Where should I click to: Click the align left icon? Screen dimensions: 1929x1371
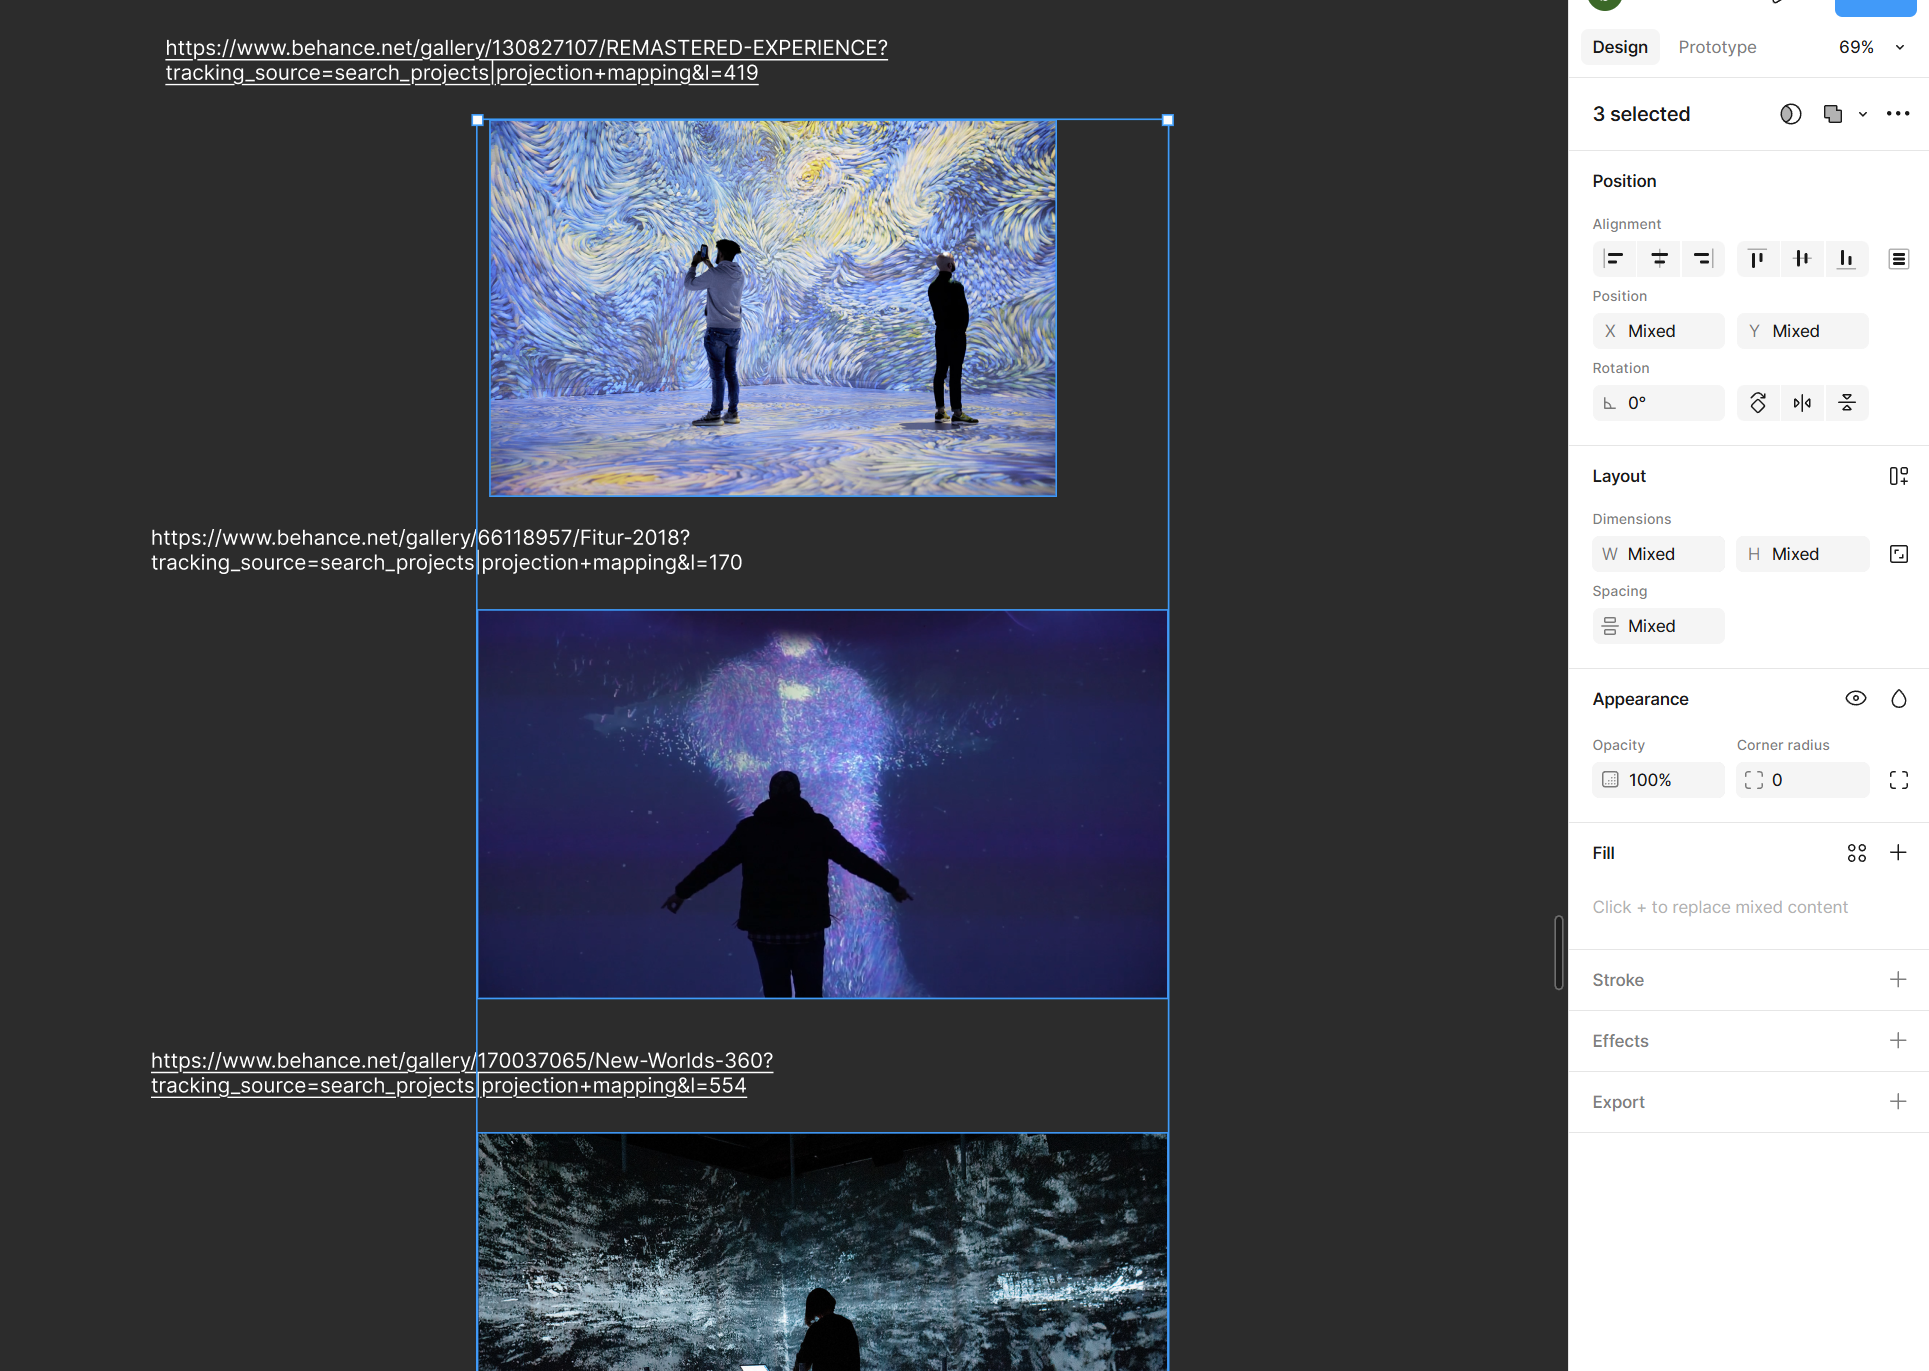[1613, 259]
